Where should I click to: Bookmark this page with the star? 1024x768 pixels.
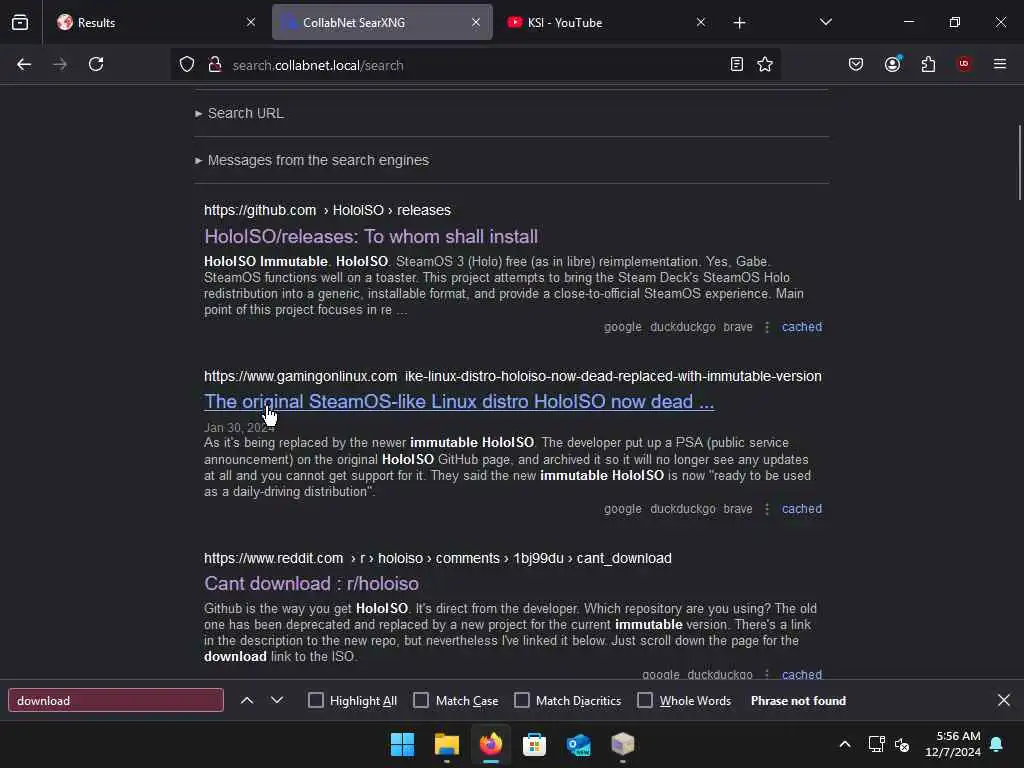[765, 64]
